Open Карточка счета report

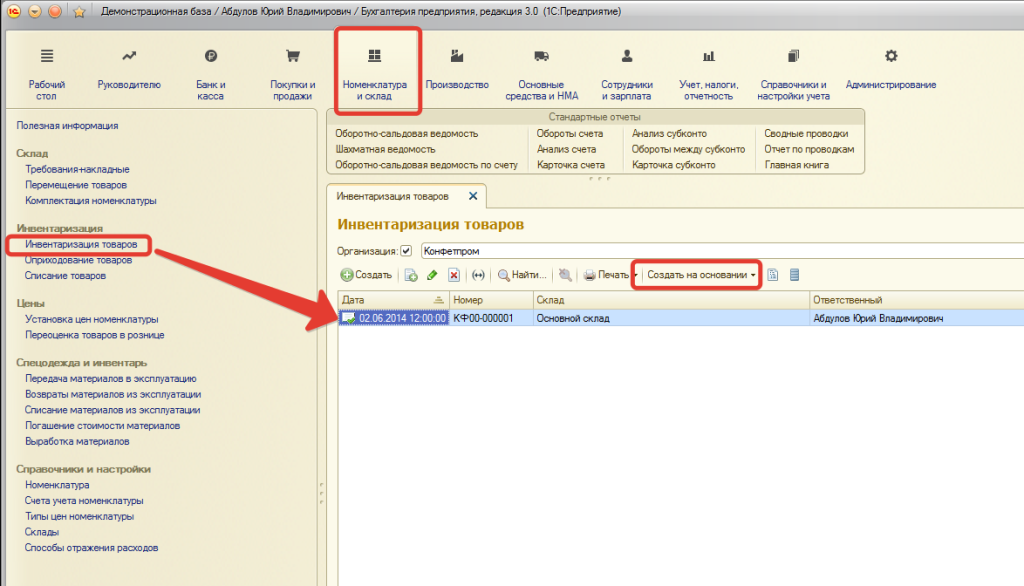coord(571,165)
